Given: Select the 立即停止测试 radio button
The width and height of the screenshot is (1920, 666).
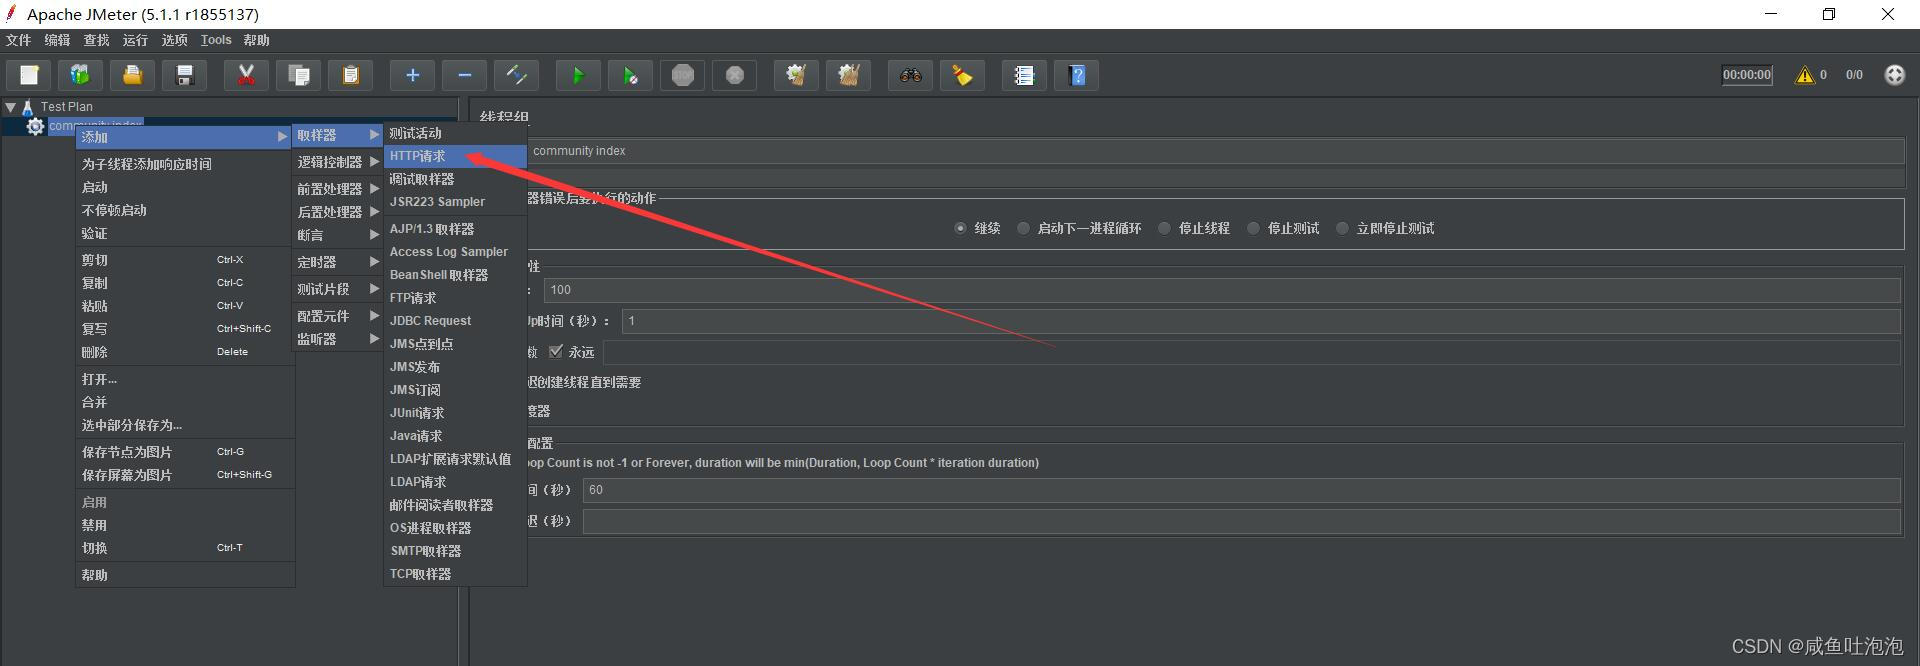Looking at the screenshot, I should coord(1342,228).
